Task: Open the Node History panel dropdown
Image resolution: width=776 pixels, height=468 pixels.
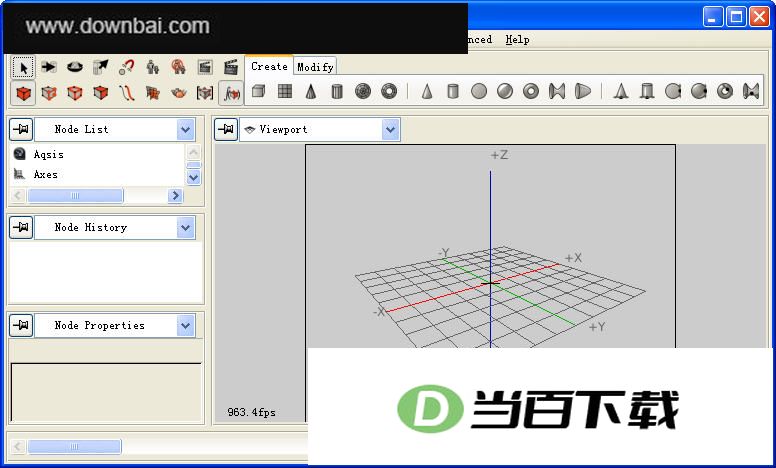Action: pyautogui.click(x=186, y=228)
